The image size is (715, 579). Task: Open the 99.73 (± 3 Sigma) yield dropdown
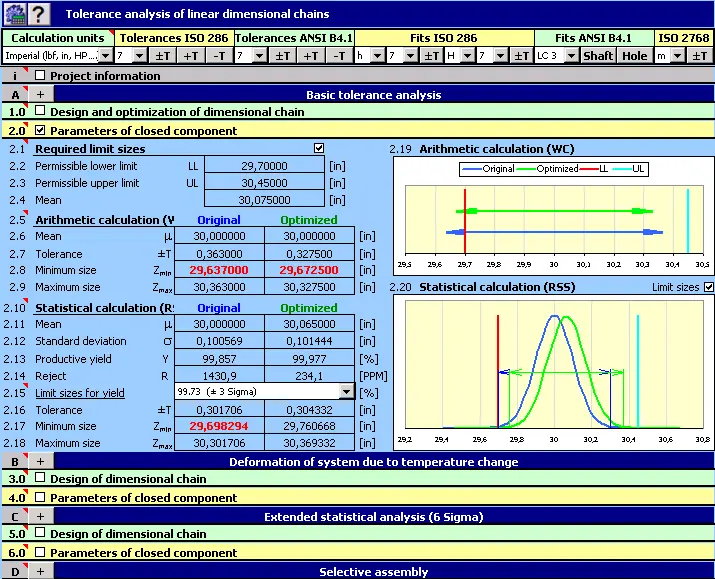point(346,393)
